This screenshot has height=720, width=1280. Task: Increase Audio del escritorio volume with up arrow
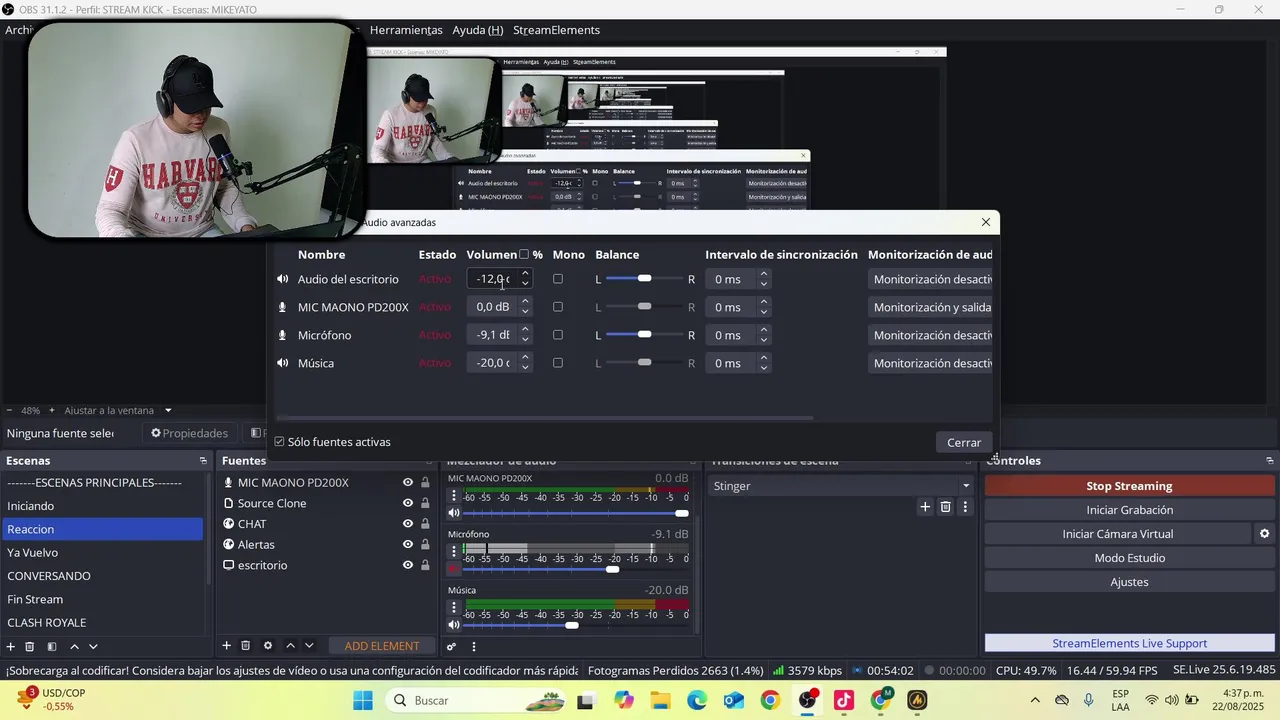[525, 274]
